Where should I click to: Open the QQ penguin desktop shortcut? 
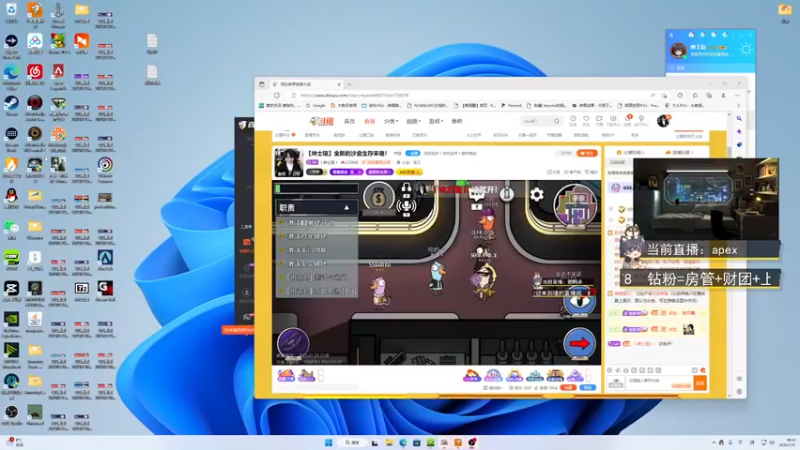click(11, 198)
